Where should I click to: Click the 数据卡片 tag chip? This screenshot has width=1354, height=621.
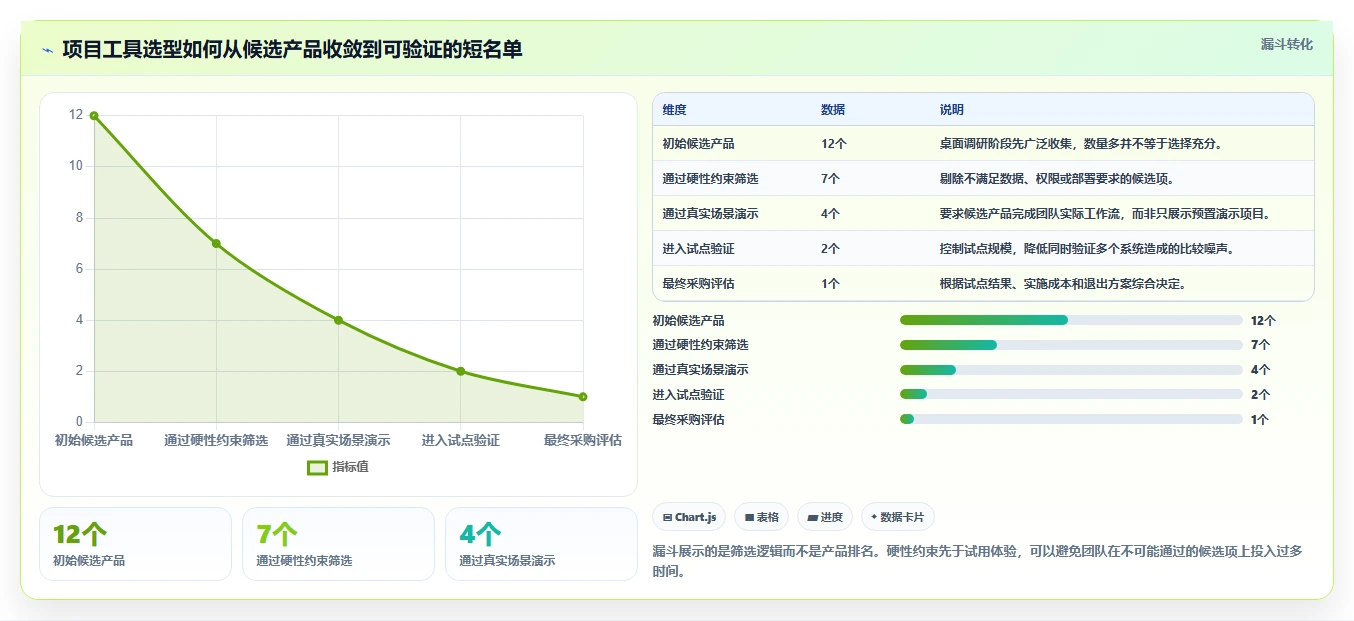tap(897, 517)
